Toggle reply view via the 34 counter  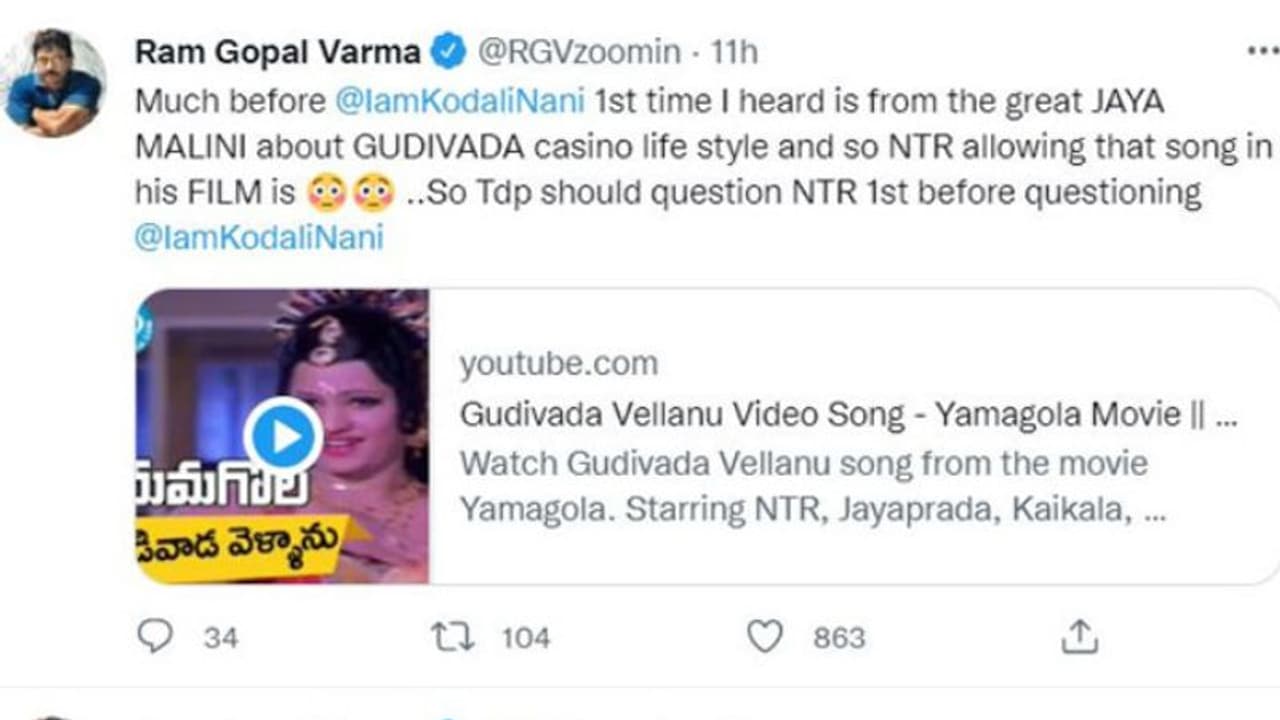pyautogui.click(x=220, y=636)
